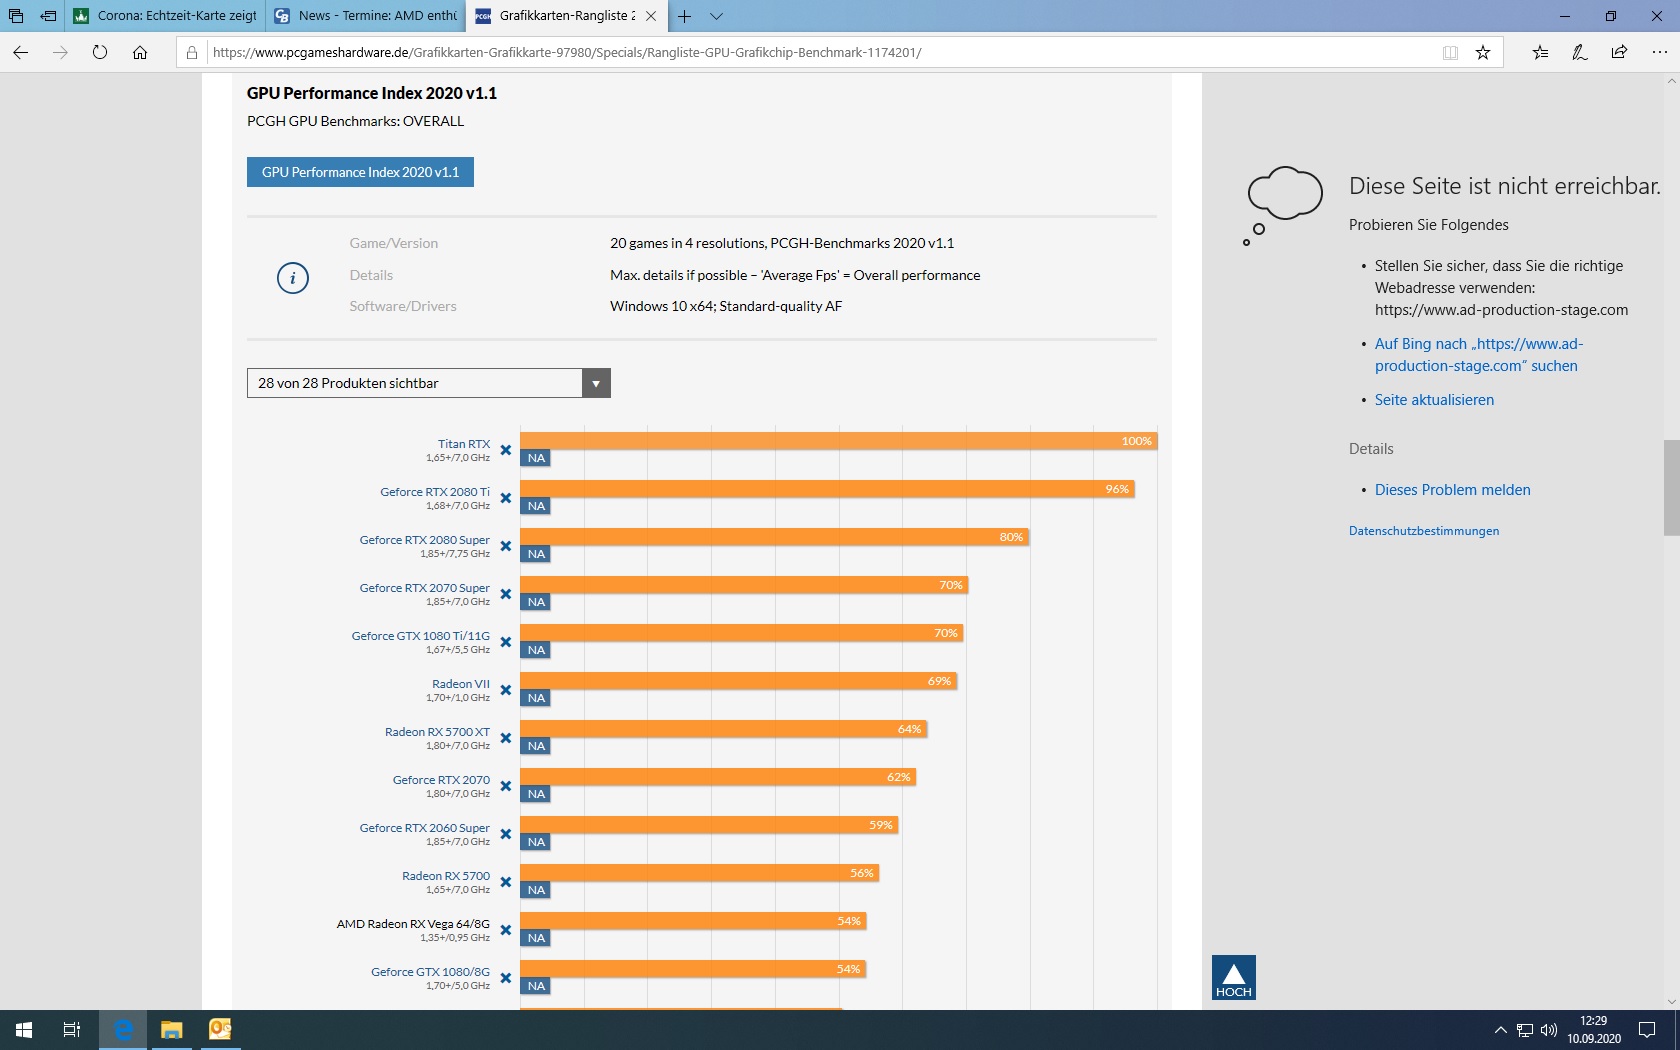Remove Geforce RTX 2060 Super row
Image resolution: width=1680 pixels, height=1050 pixels.
tap(506, 834)
